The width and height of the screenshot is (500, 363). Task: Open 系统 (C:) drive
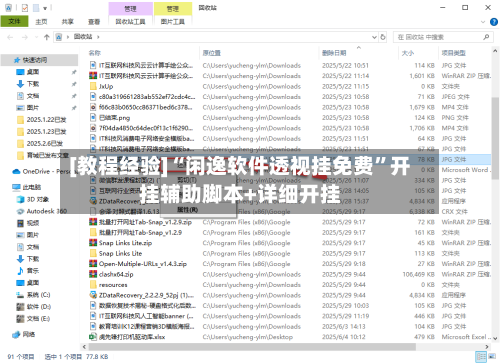pyautogui.click(x=38, y=295)
